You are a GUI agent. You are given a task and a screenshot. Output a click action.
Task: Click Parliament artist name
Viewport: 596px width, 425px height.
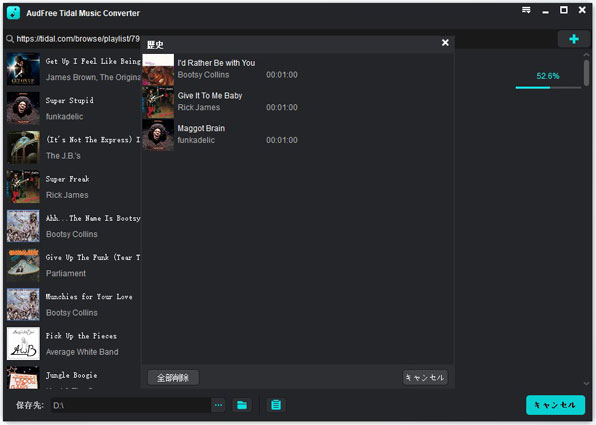(x=66, y=274)
